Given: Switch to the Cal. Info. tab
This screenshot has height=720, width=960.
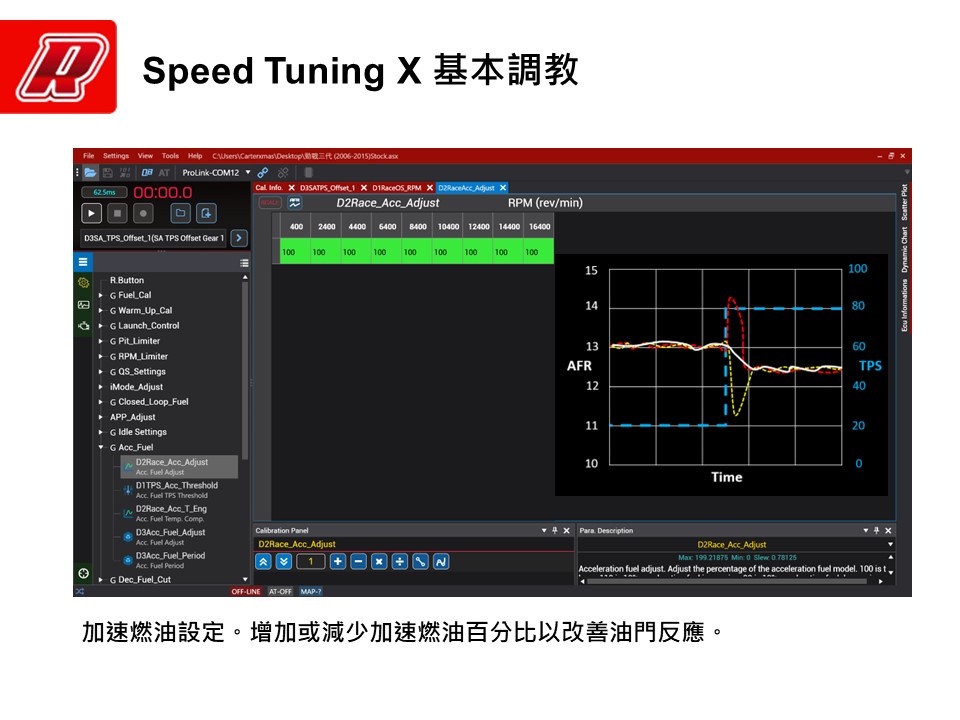Looking at the screenshot, I should pos(269,188).
